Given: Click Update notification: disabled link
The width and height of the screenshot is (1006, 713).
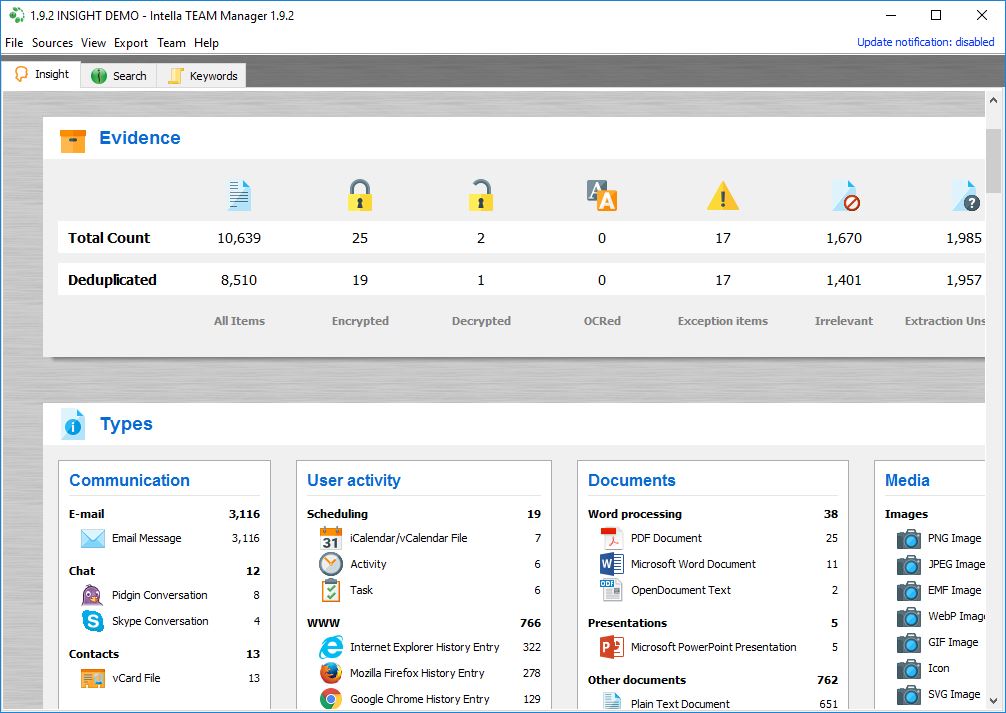Looking at the screenshot, I should click(x=925, y=42).
